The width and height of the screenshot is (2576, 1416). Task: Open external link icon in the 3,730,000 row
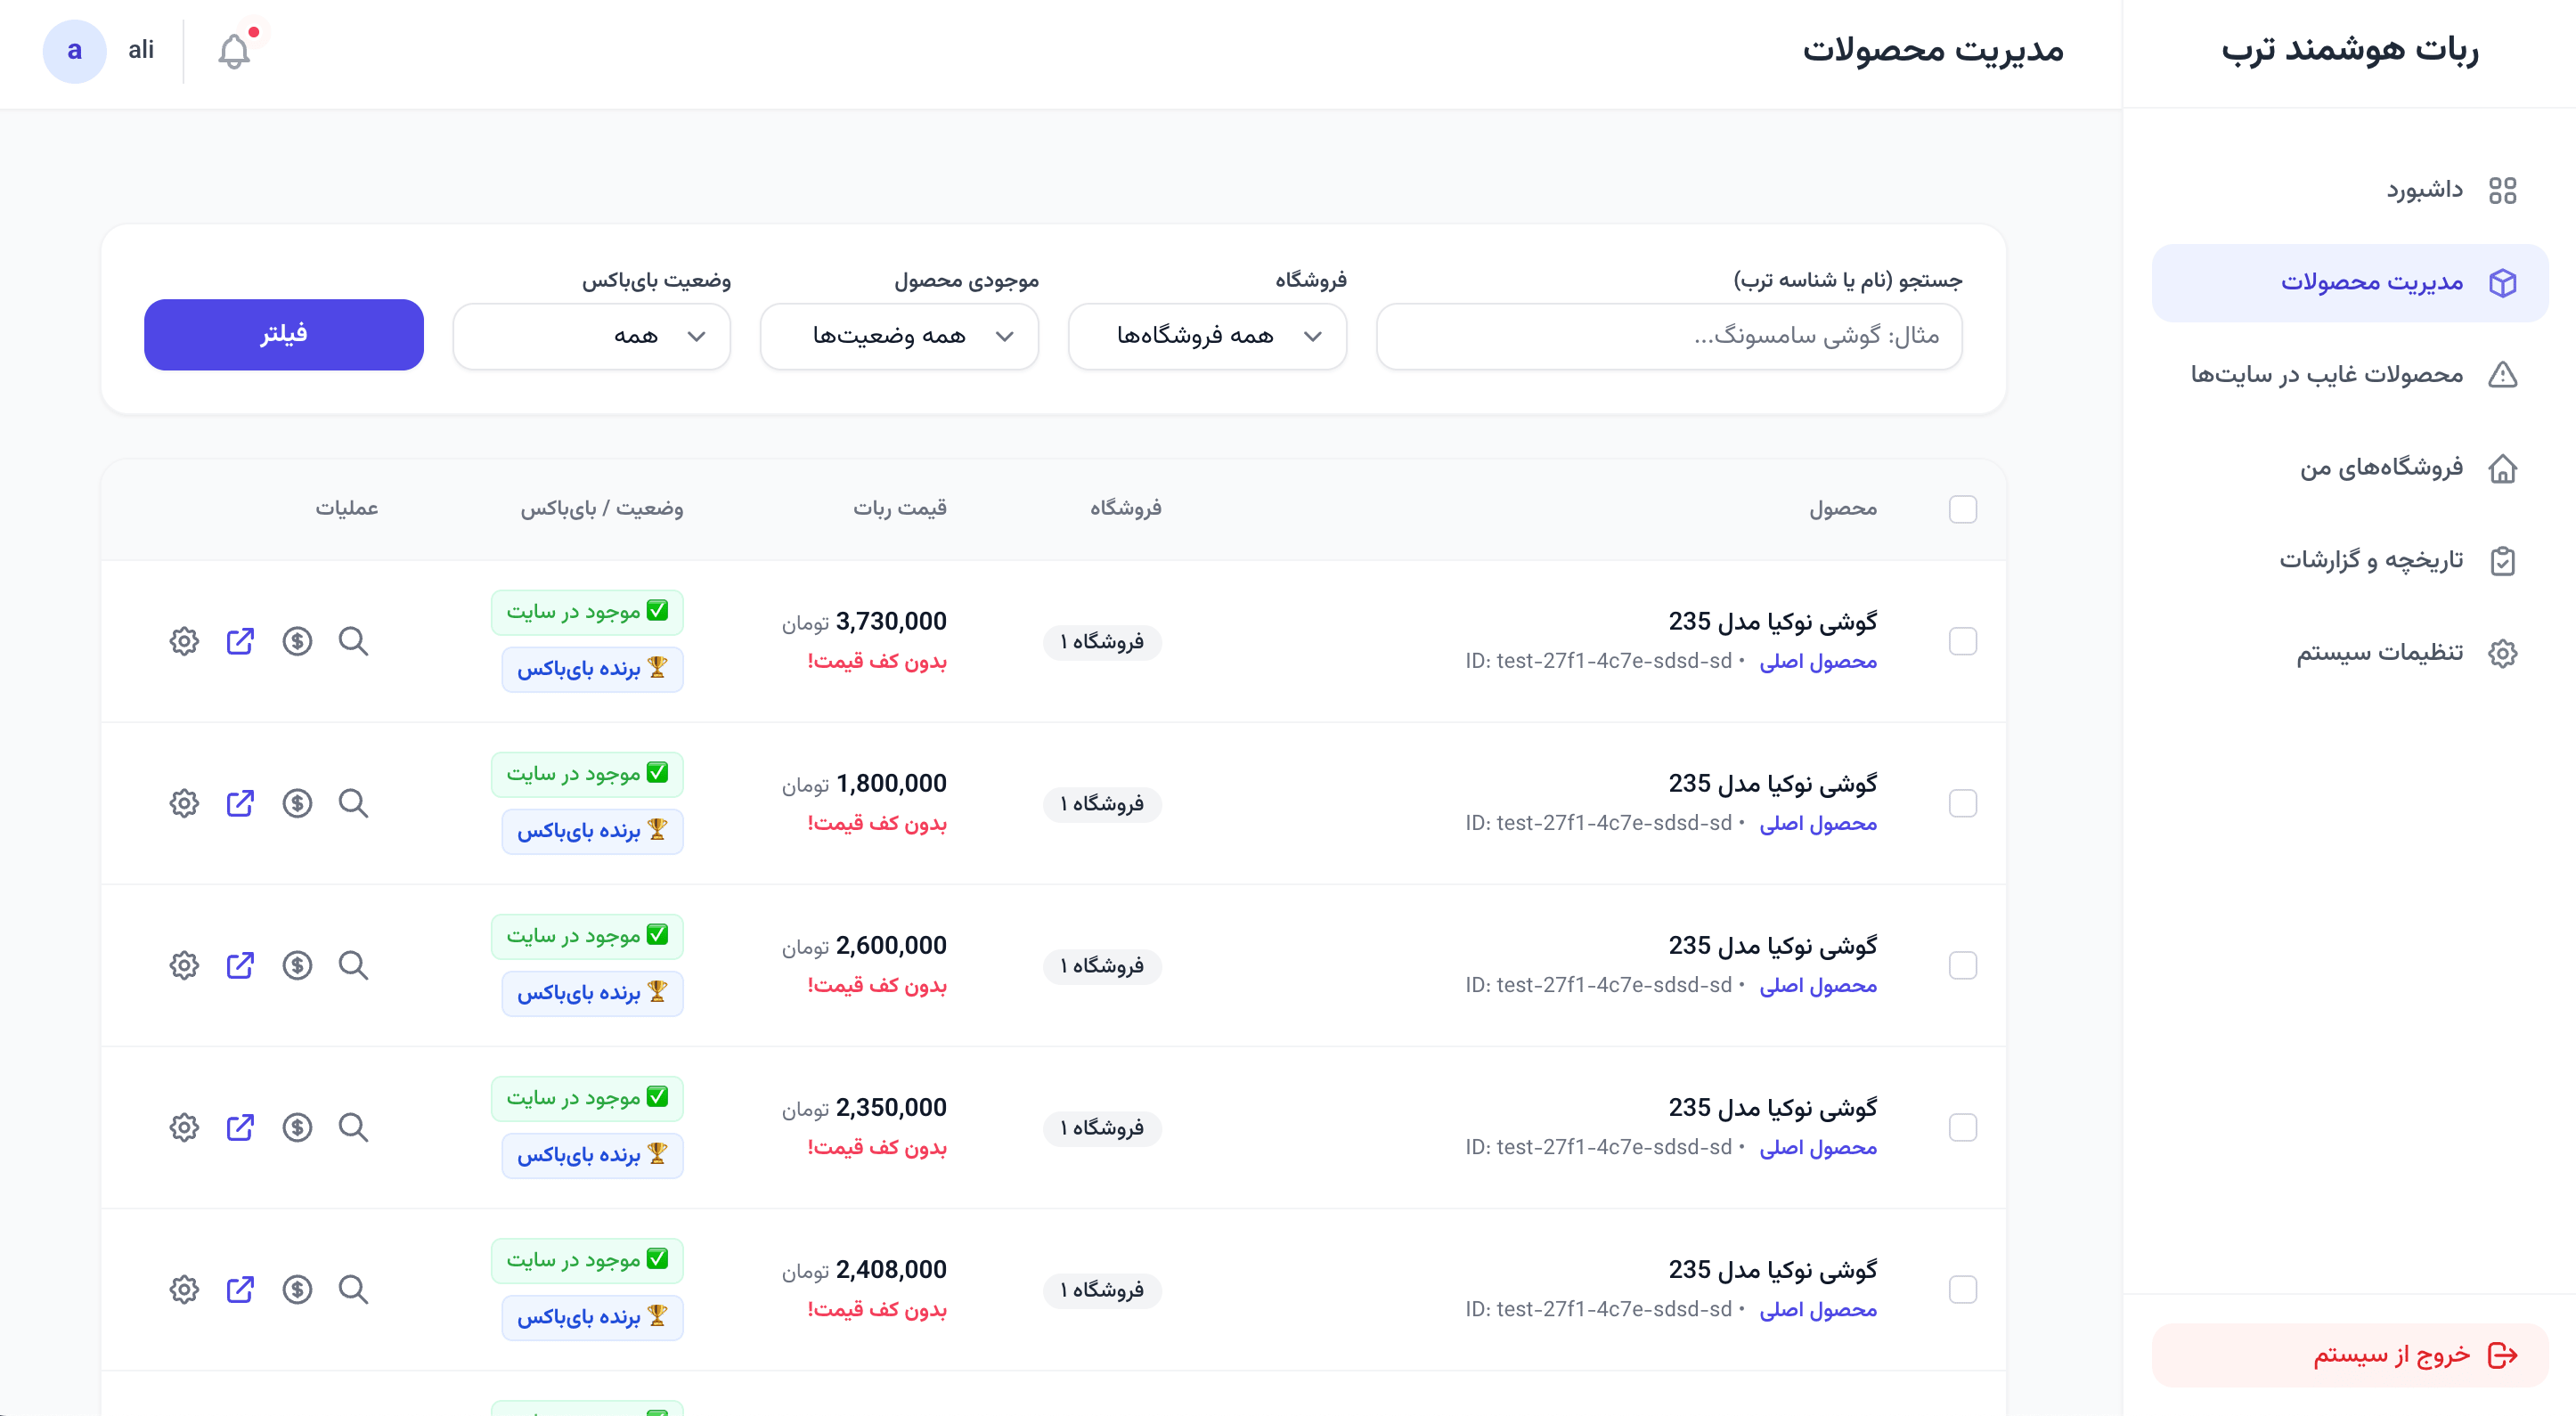(x=240, y=641)
